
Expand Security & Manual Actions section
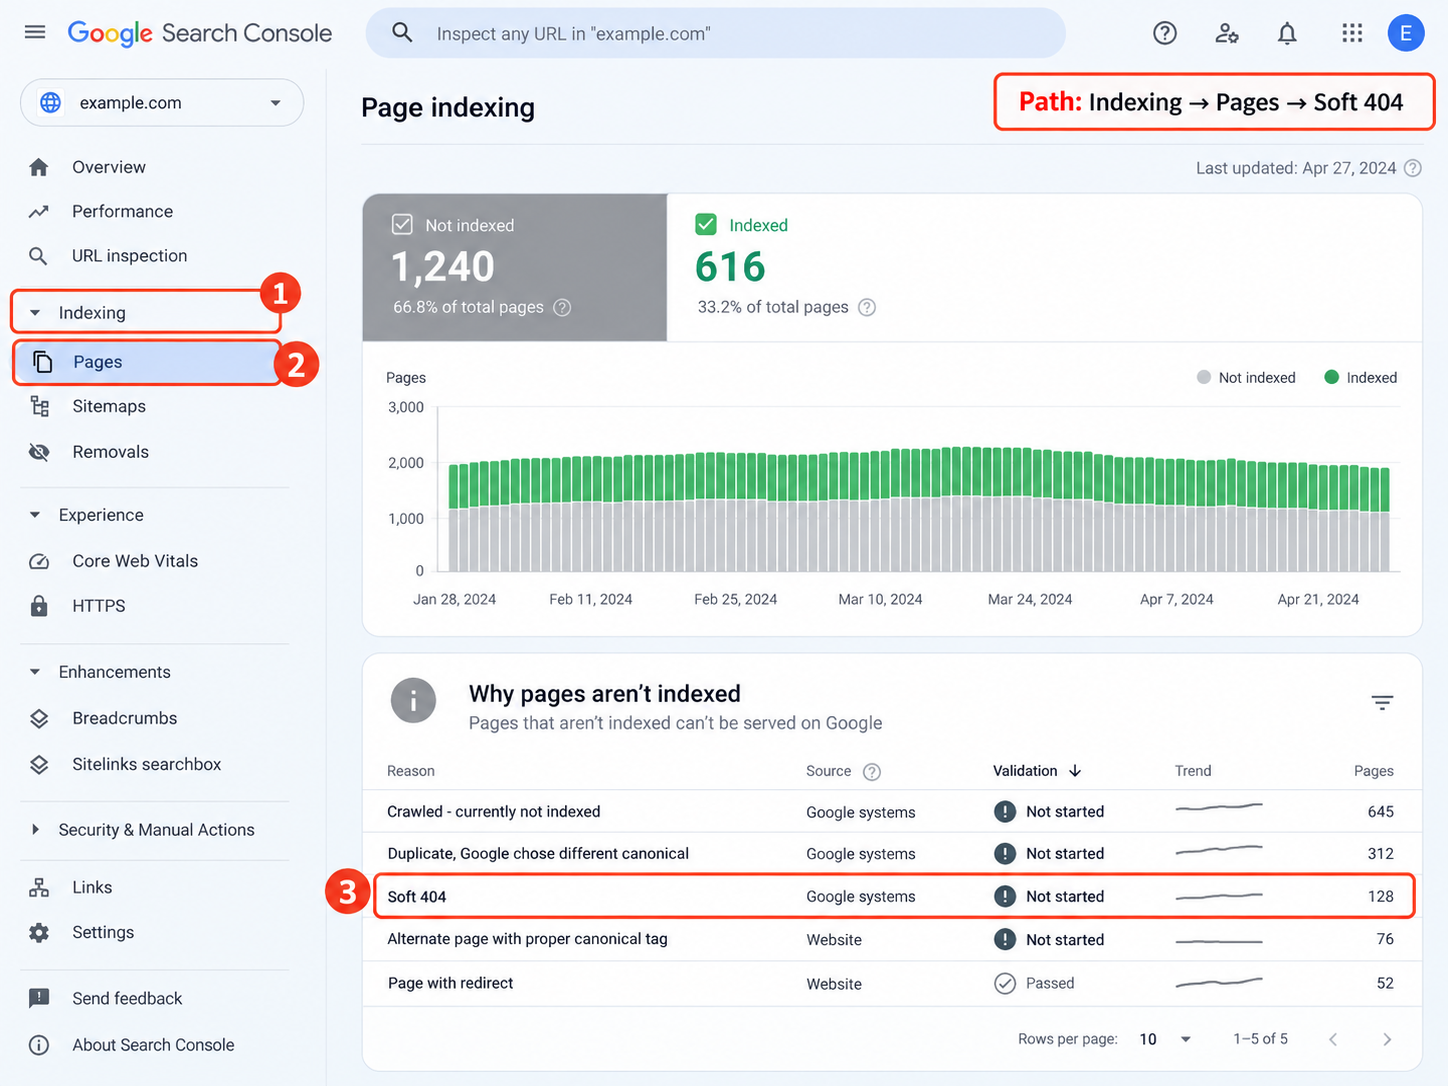pos(35,829)
